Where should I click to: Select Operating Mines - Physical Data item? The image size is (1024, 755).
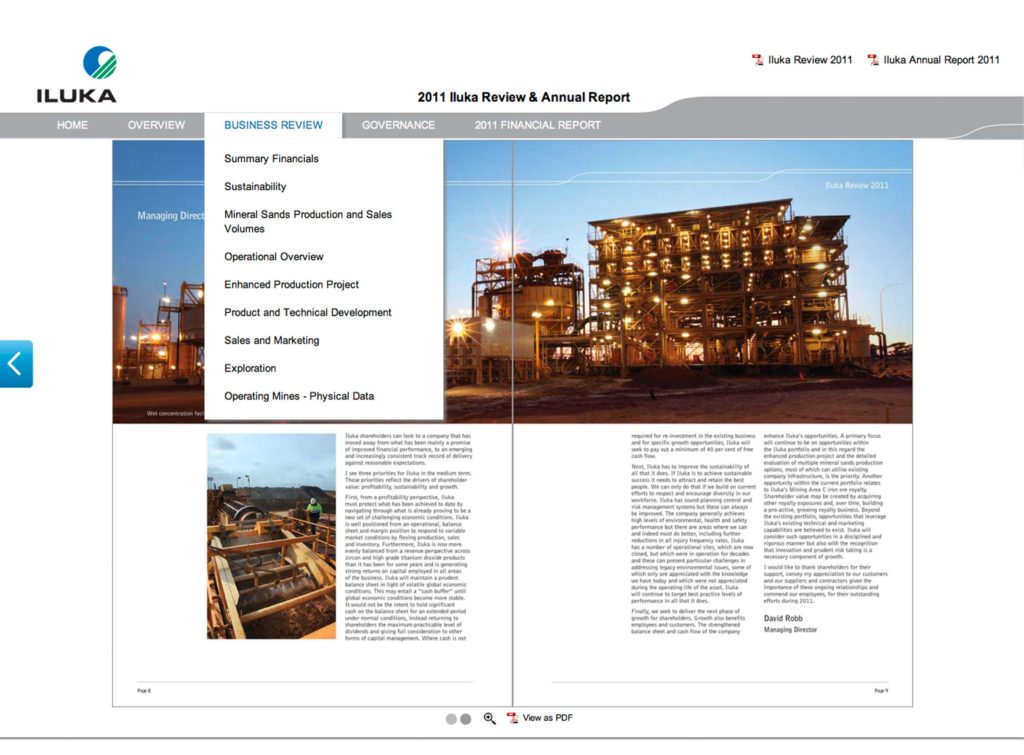pos(299,396)
